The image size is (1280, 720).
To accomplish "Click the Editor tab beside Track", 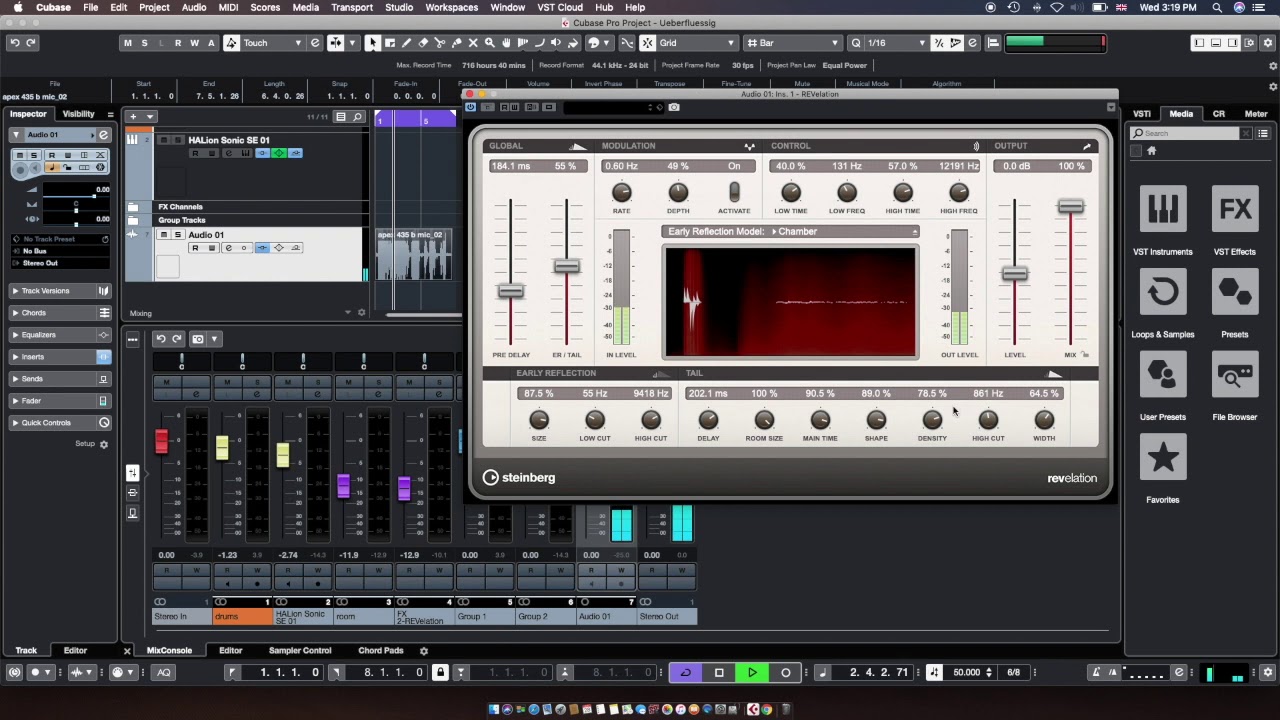I will click(75, 651).
